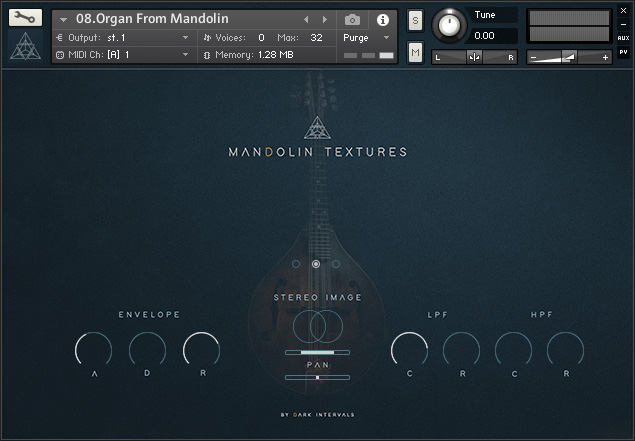Image resolution: width=635 pixels, height=441 pixels.
Task: Click the By Dark Intervals credit text
Action: (318, 415)
